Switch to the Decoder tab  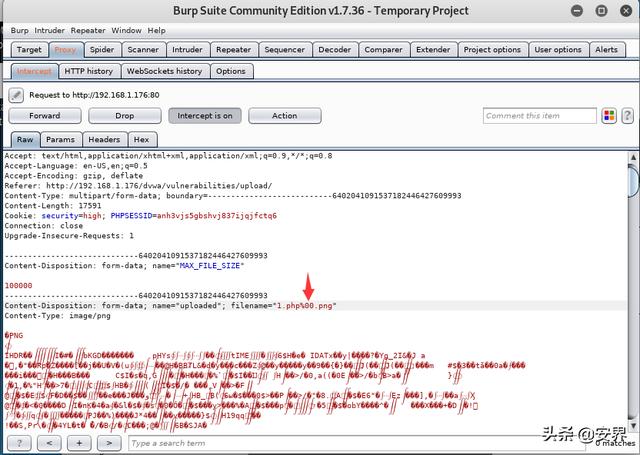(x=335, y=50)
